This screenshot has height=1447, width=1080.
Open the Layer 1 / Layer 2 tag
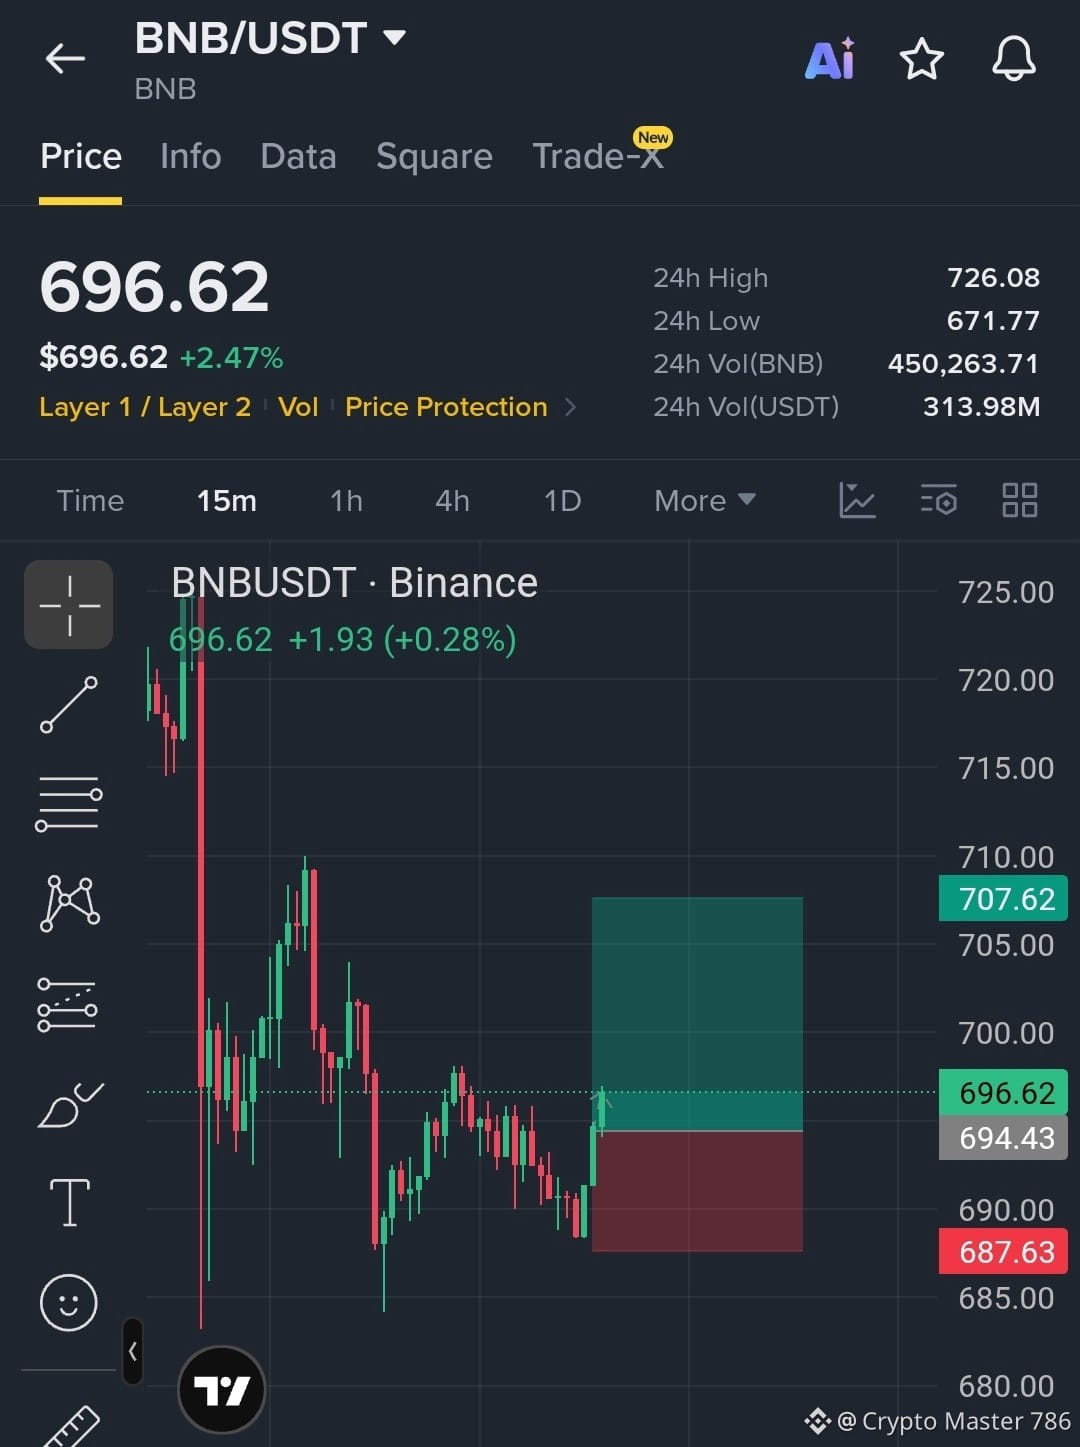click(145, 407)
